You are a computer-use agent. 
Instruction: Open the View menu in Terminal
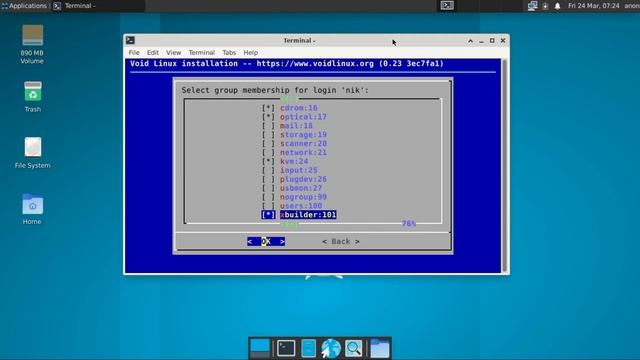point(173,53)
